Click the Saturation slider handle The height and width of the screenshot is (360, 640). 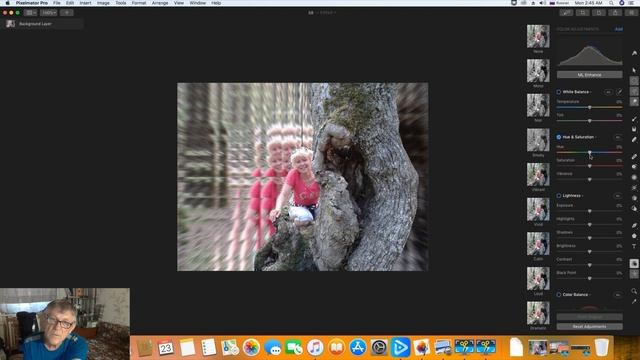click(589, 166)
